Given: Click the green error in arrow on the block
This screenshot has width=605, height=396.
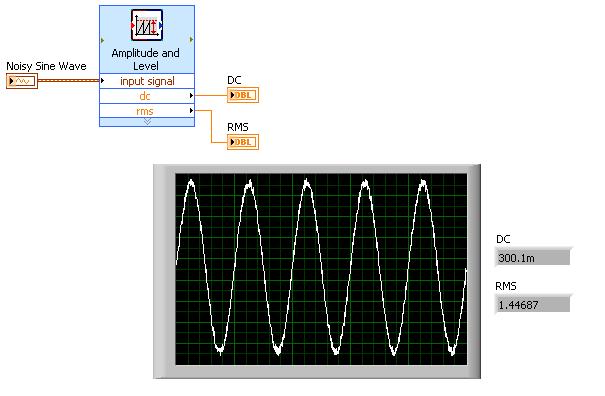Looking at the screenshot, I should click(x=102, y=40).
